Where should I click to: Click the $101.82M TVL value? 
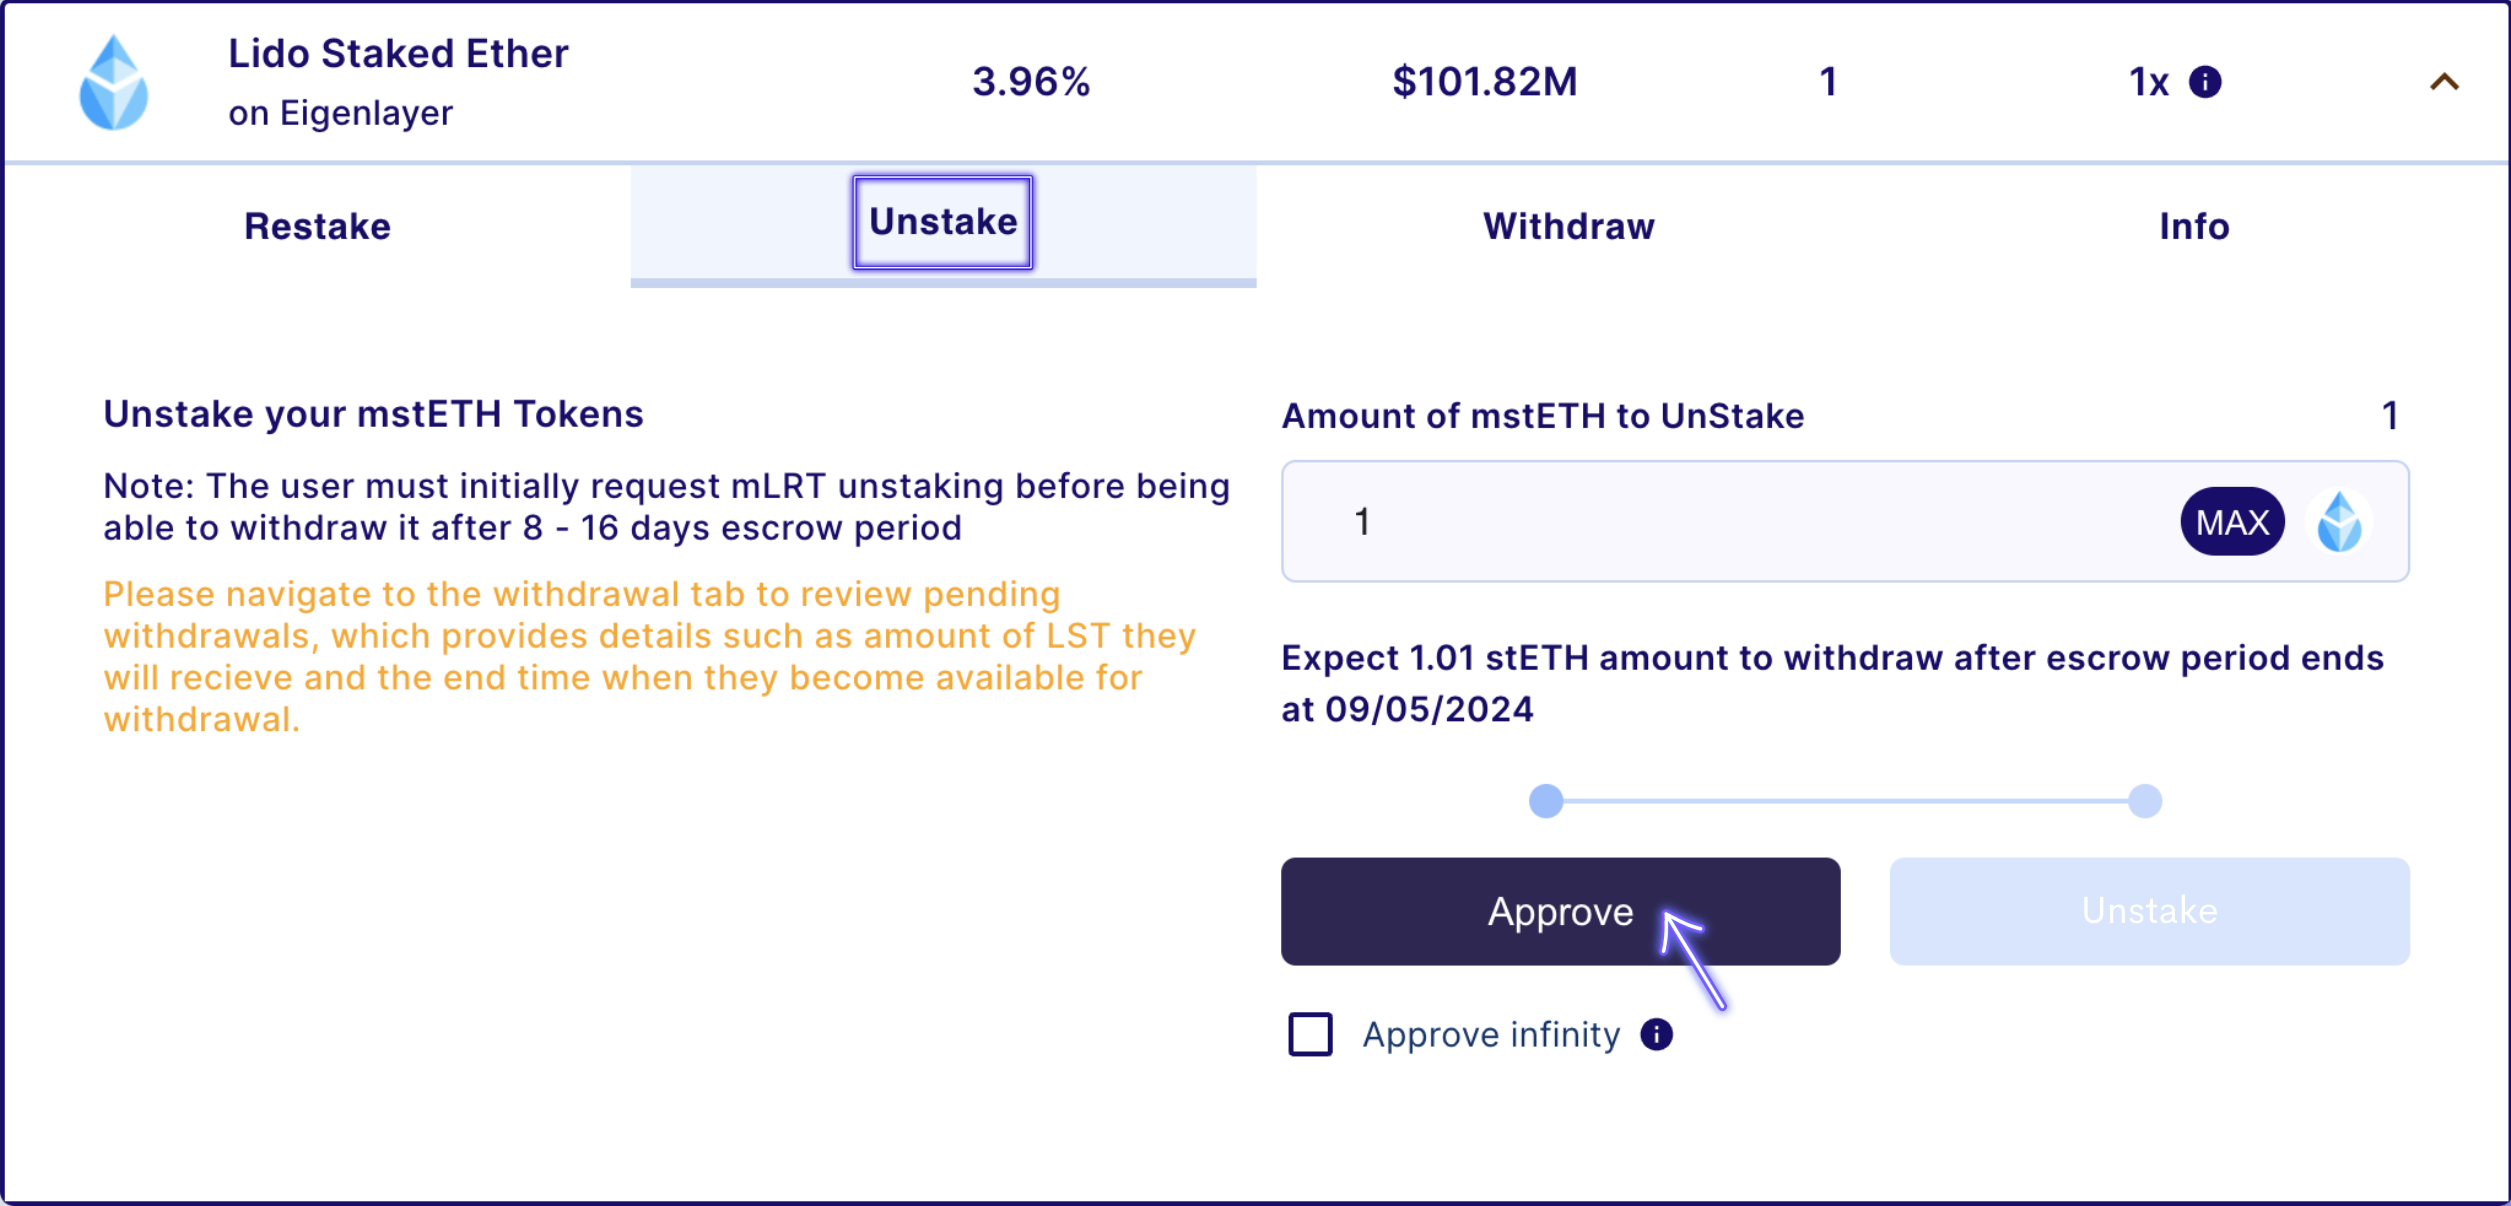tap(1484, 82)
